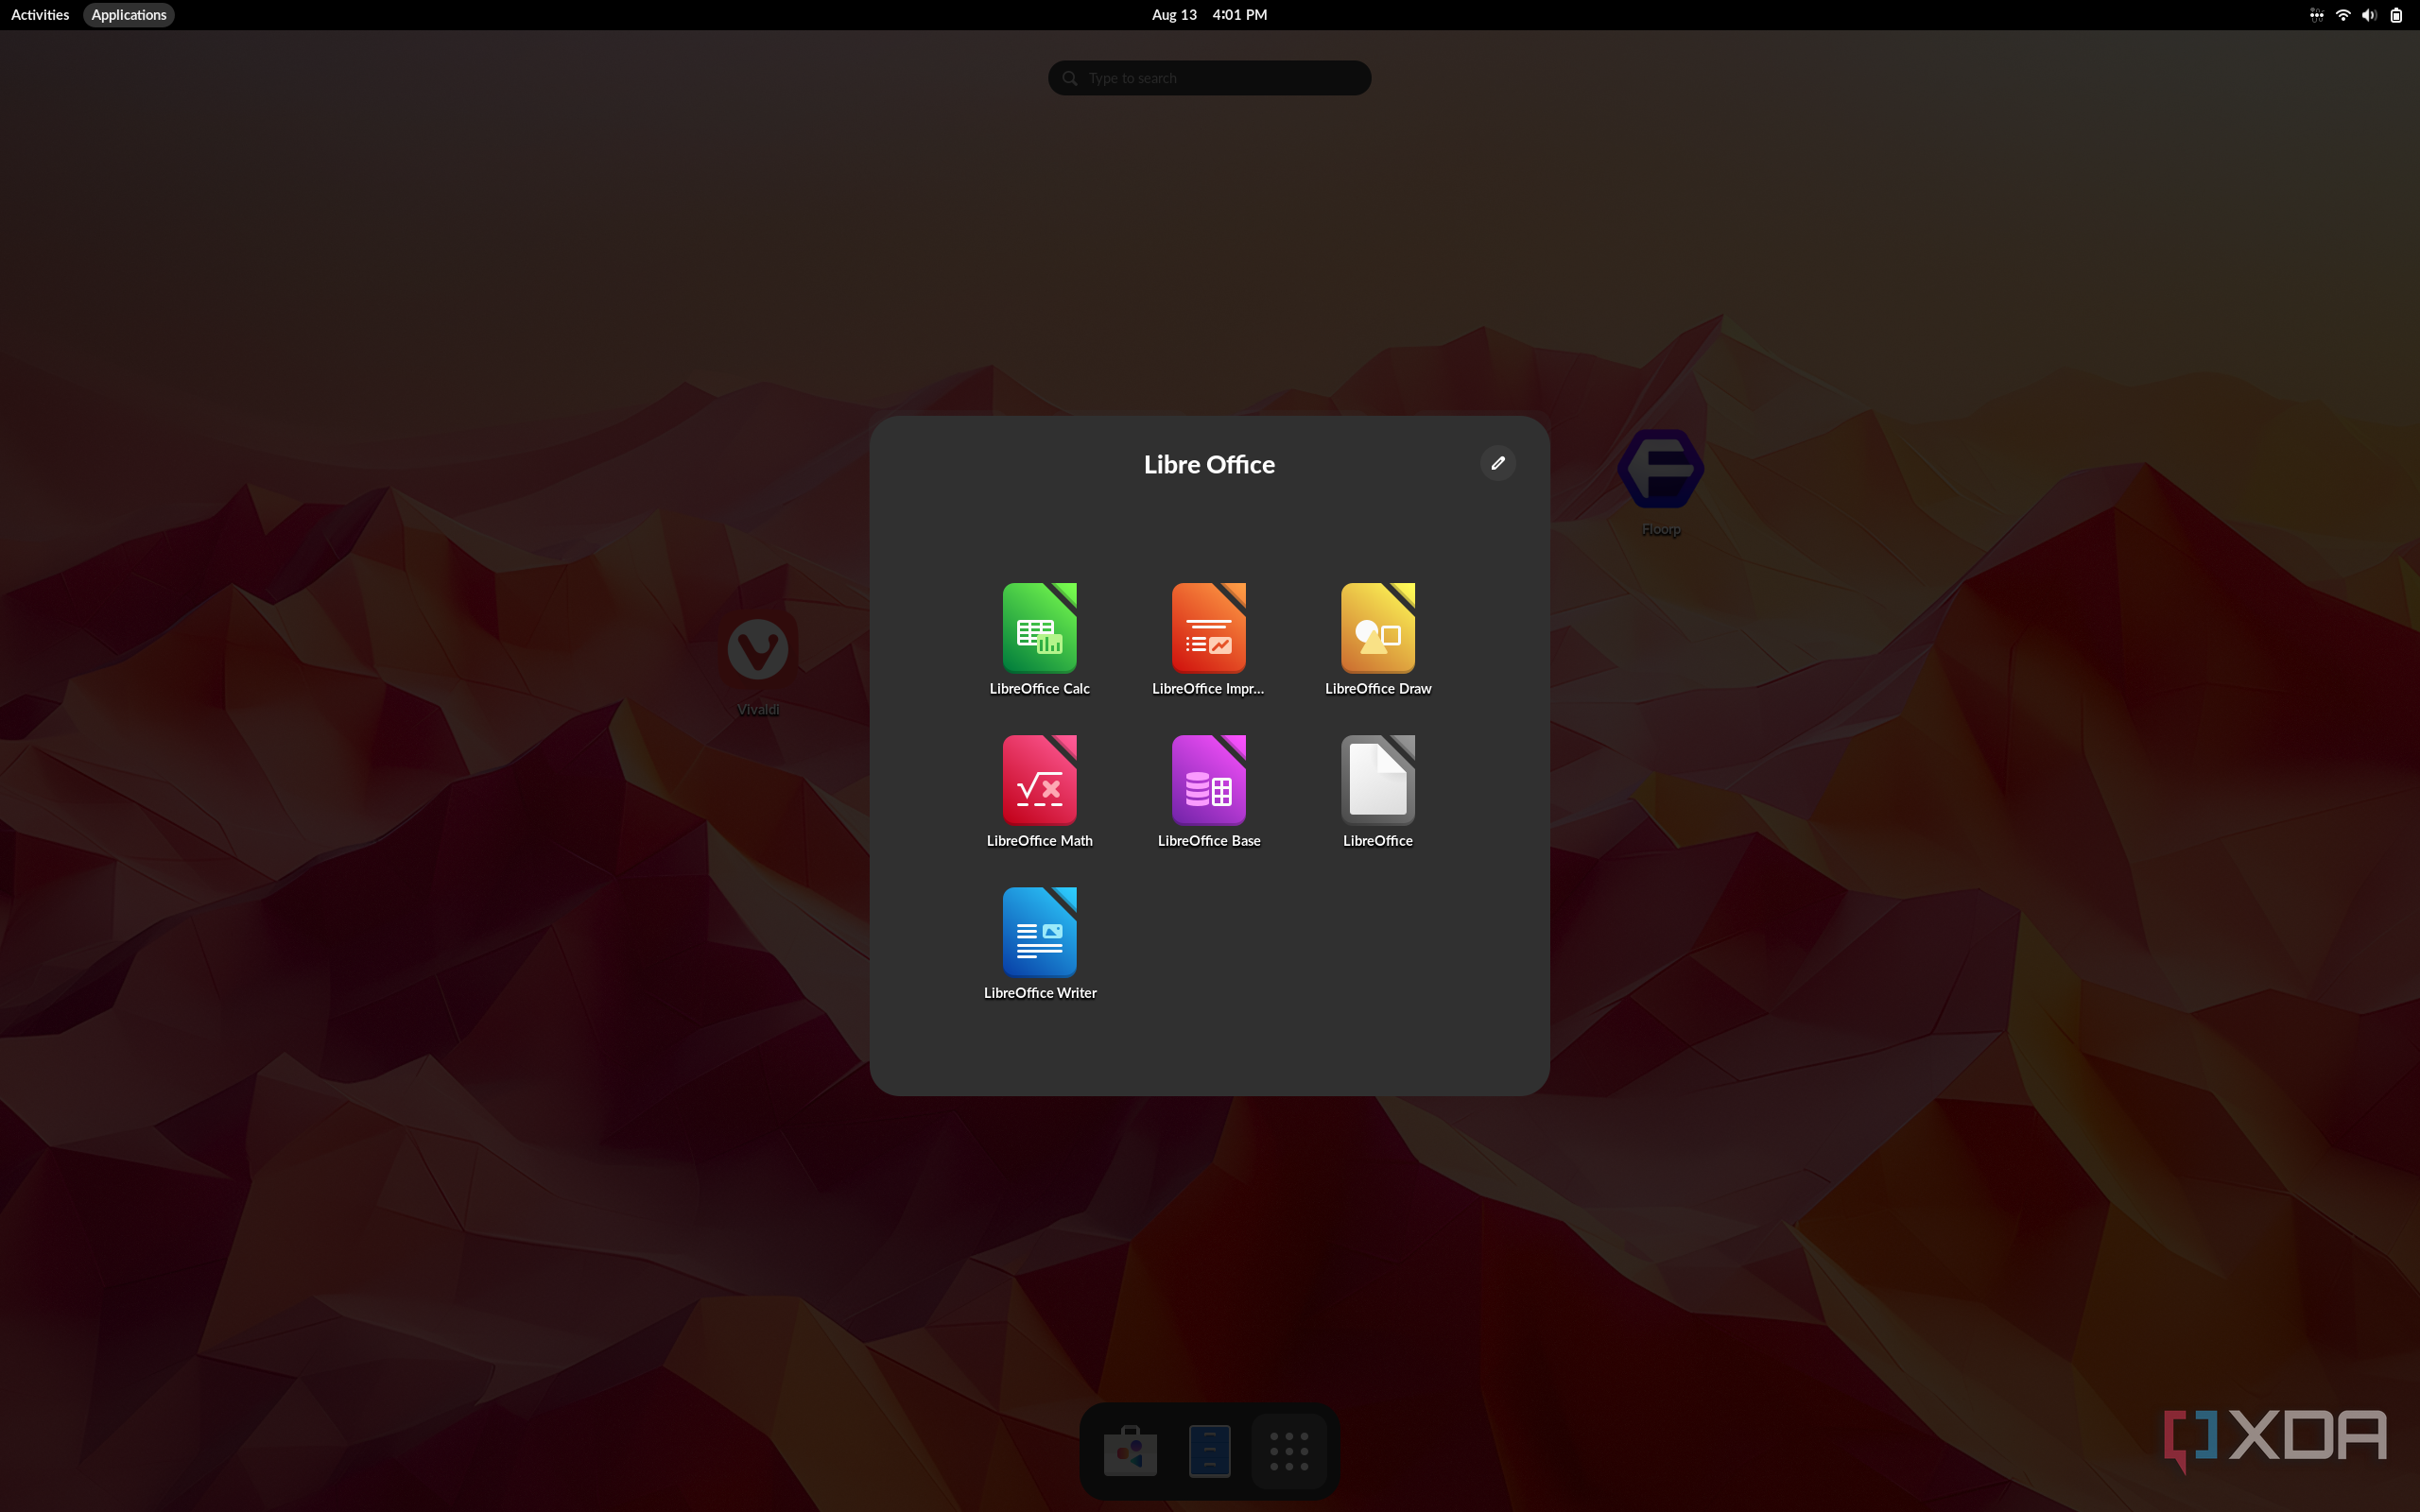Open the LibreOffice Start Center icon

pos(1377,792)
